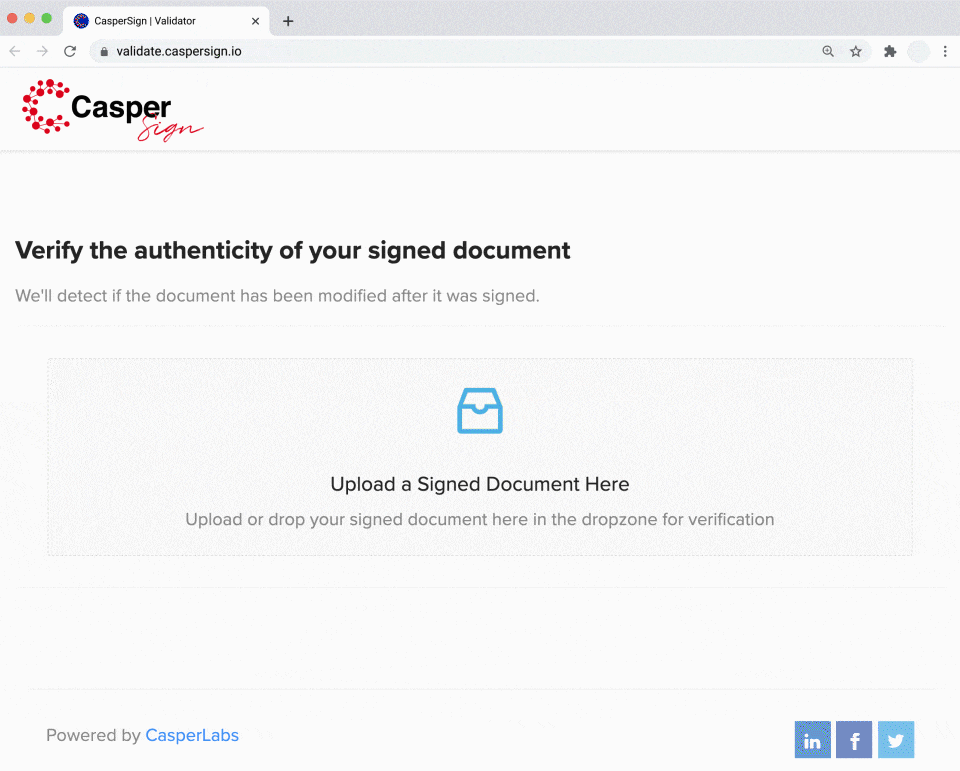View site security lock information
The width and height of the screenshot is (960, 771).
pos(104,51)
